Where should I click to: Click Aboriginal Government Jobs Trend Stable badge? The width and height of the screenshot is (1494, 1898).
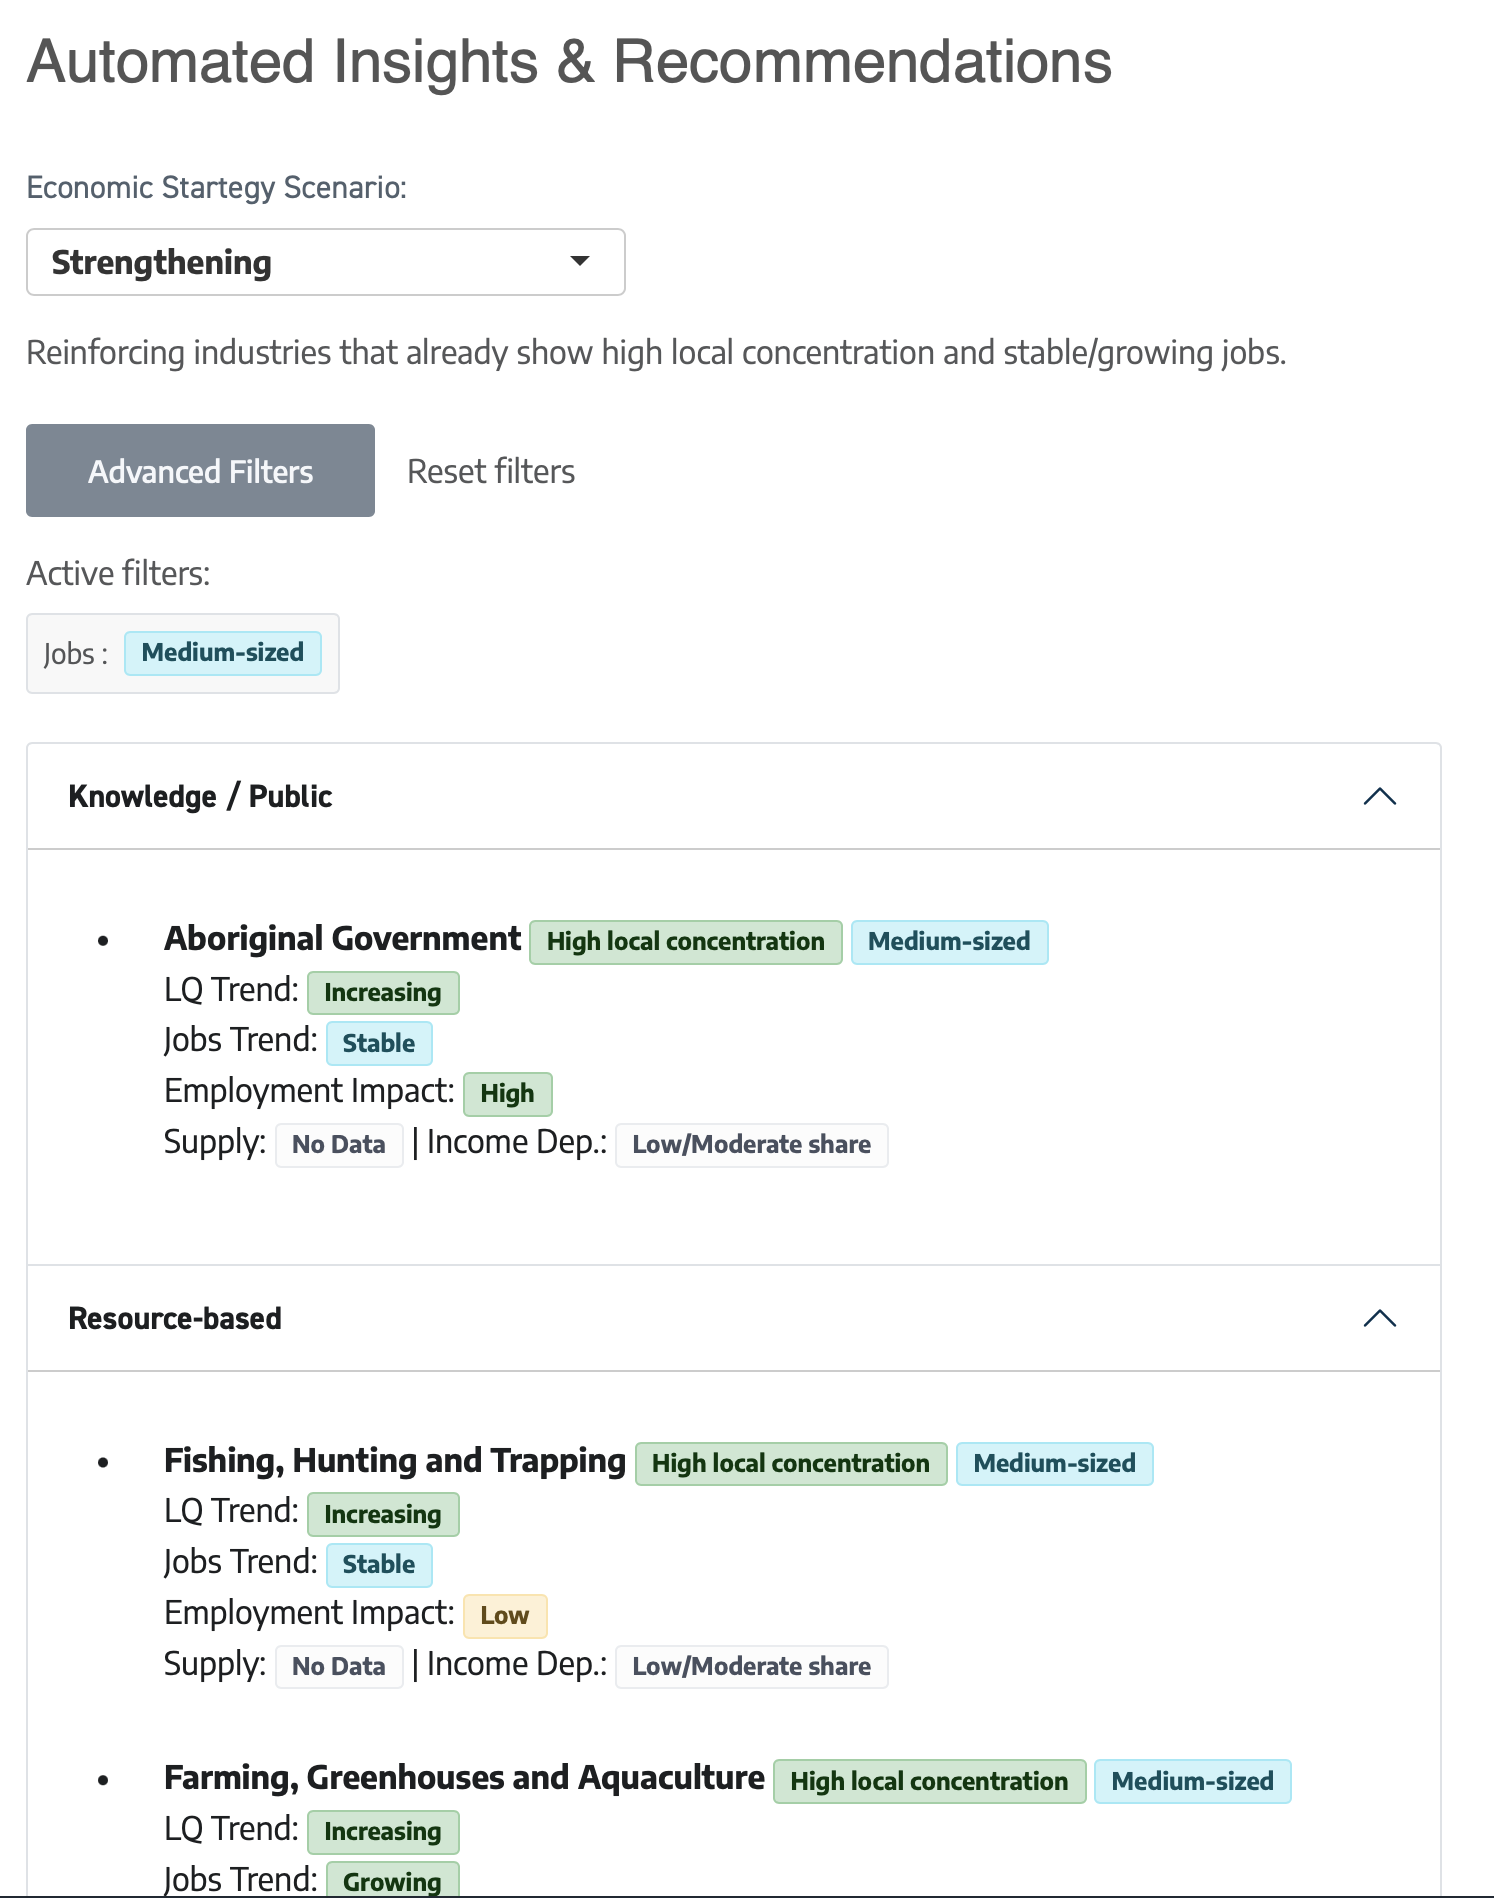point(379,1043)
